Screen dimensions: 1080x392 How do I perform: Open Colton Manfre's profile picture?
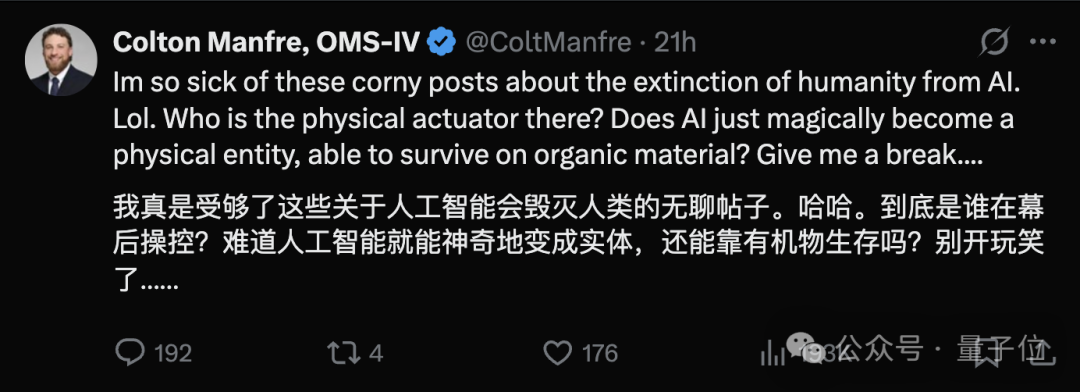click(x=61, y=60)
